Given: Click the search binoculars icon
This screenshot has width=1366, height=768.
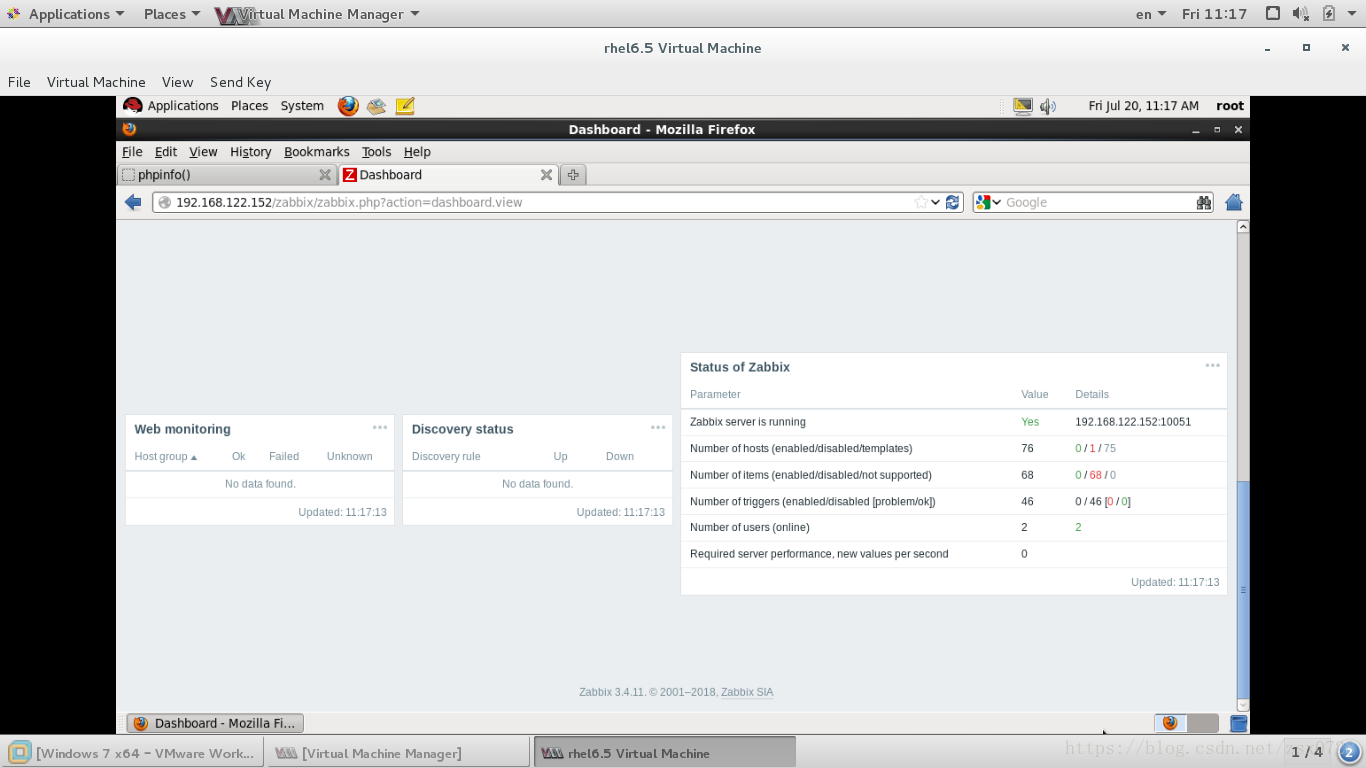Looking at the screenshot, I should [x=1203, y=202].
